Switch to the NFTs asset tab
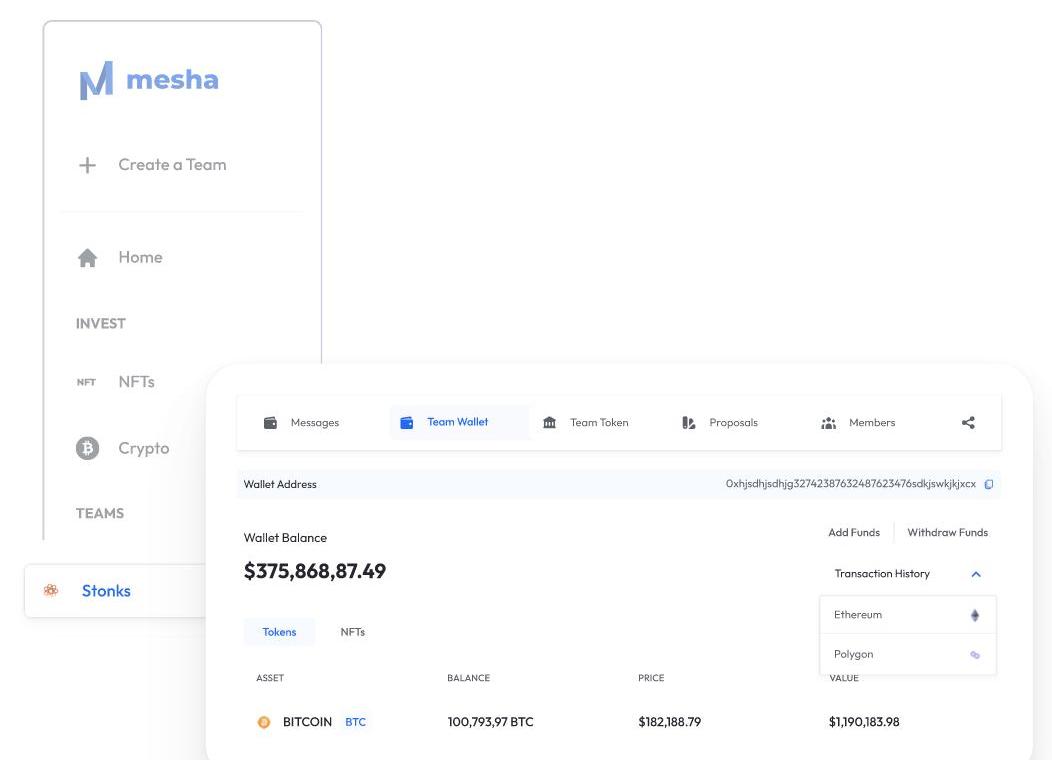 tap(352, 632)
